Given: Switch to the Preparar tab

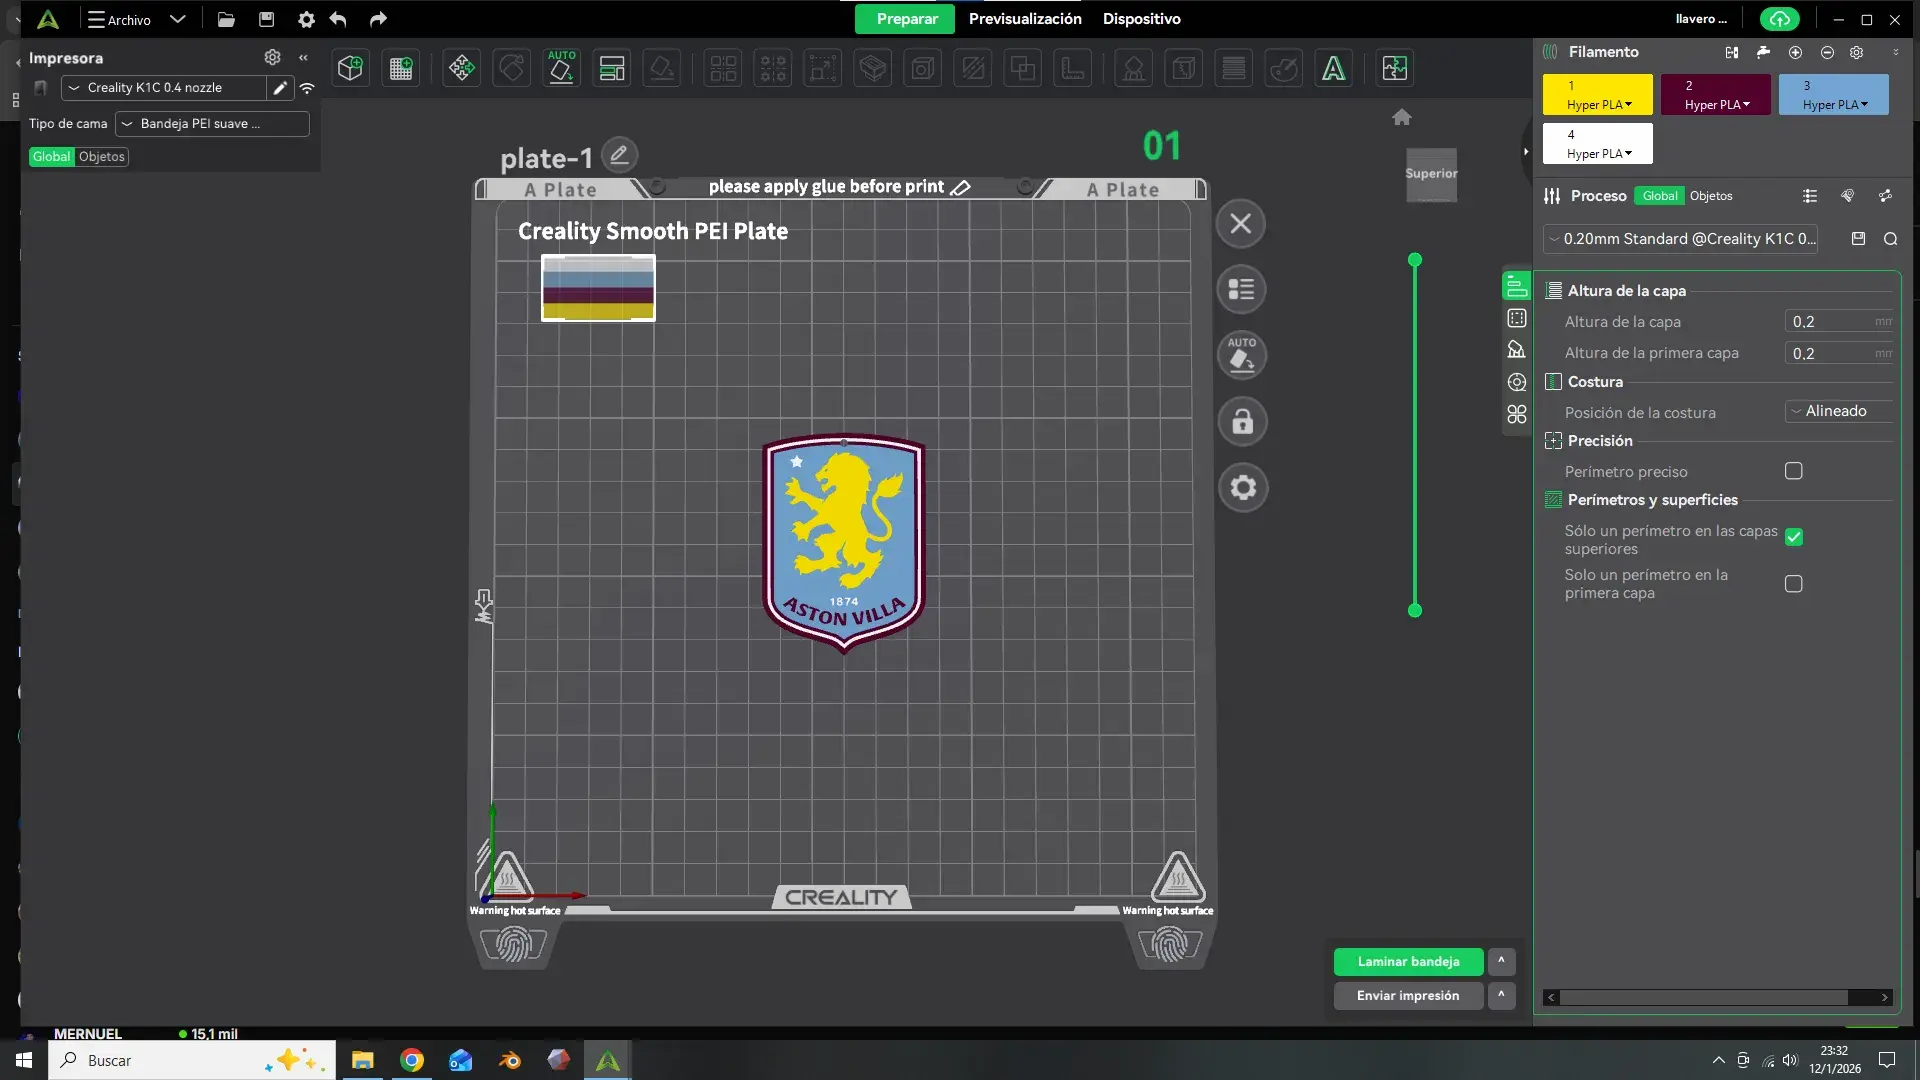Looking at the screenshot, I should click(x=907, y=19).
